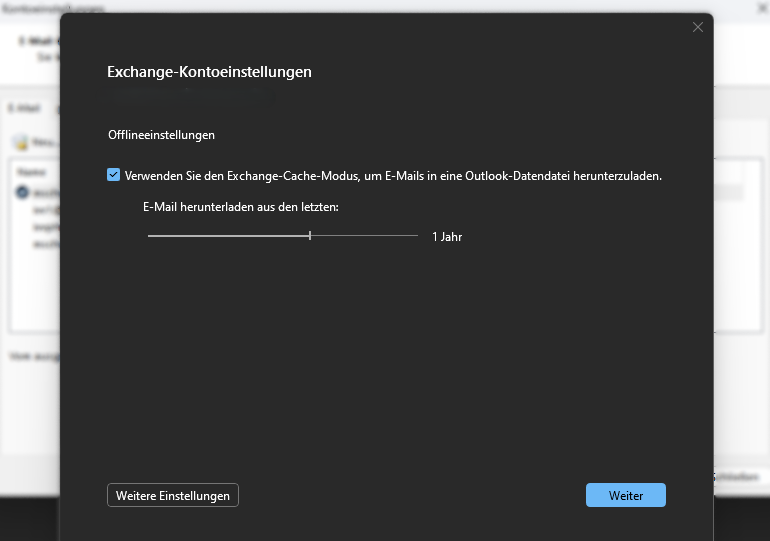Click the default account checkmark icon in the list

[22, 191]
